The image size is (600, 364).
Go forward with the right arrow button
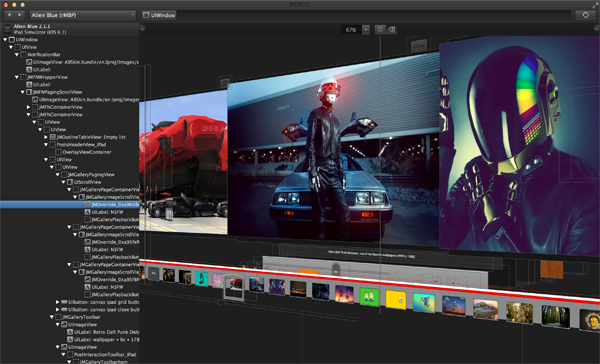pos(20,15)
